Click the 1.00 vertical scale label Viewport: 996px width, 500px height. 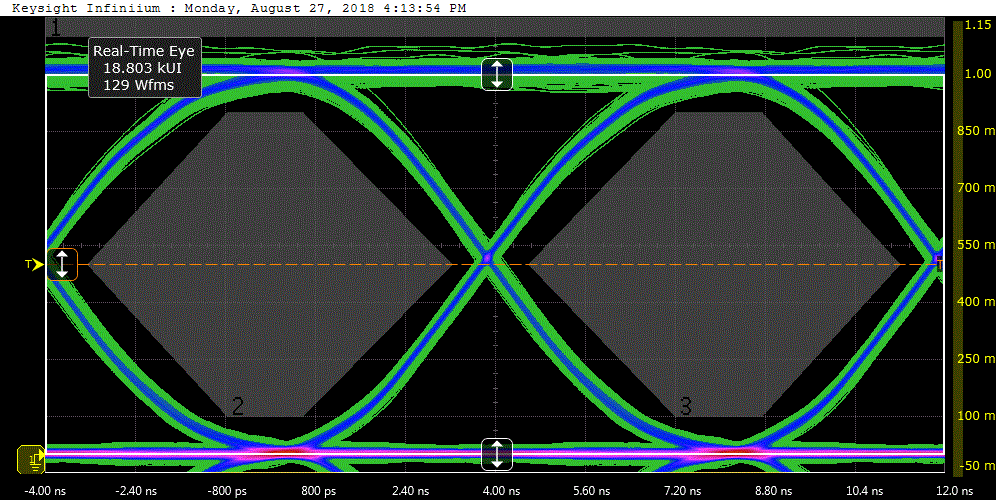978,74
